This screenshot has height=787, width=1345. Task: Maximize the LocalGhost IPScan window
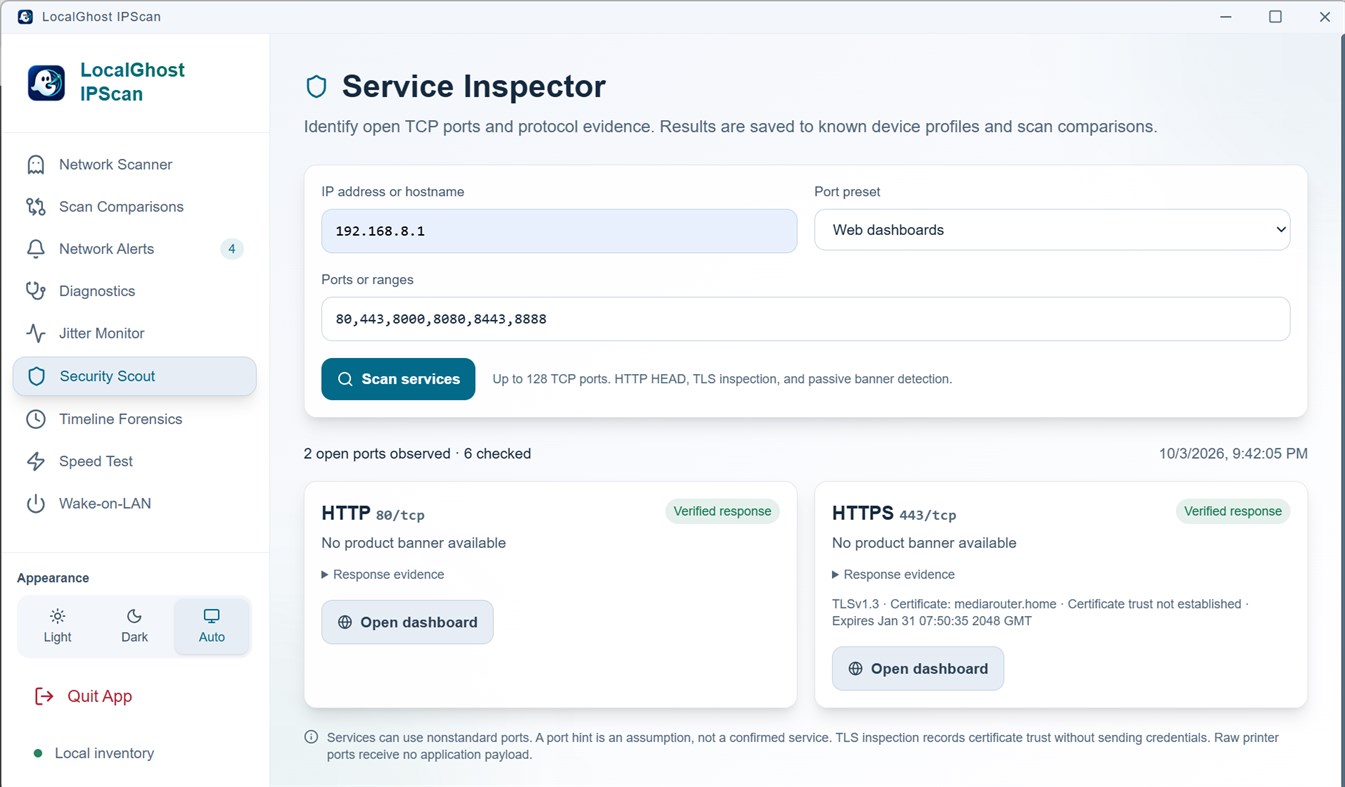coord(1275,16)
